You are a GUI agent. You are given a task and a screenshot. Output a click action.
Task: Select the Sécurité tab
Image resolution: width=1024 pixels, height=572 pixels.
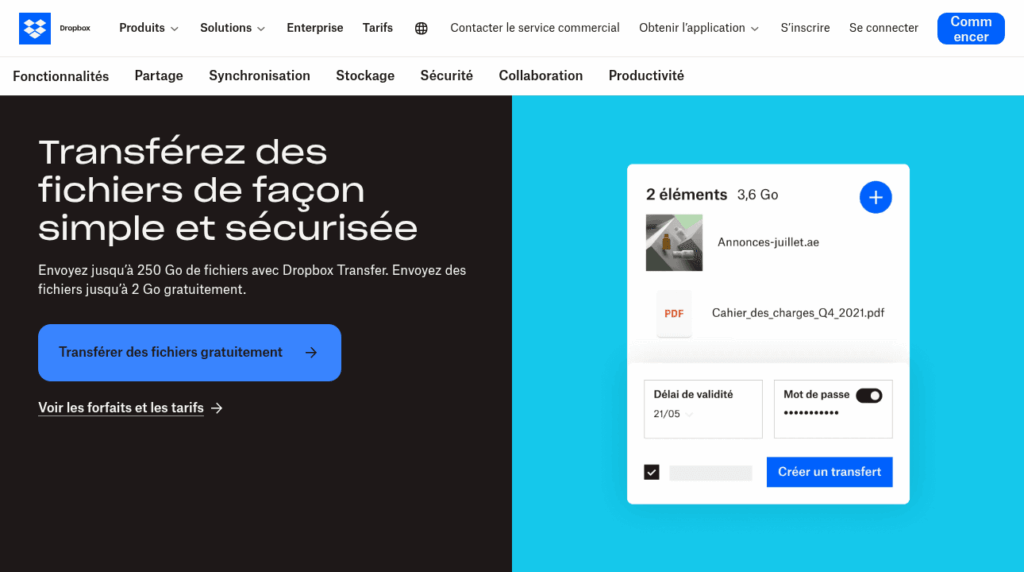click(447, 76)
